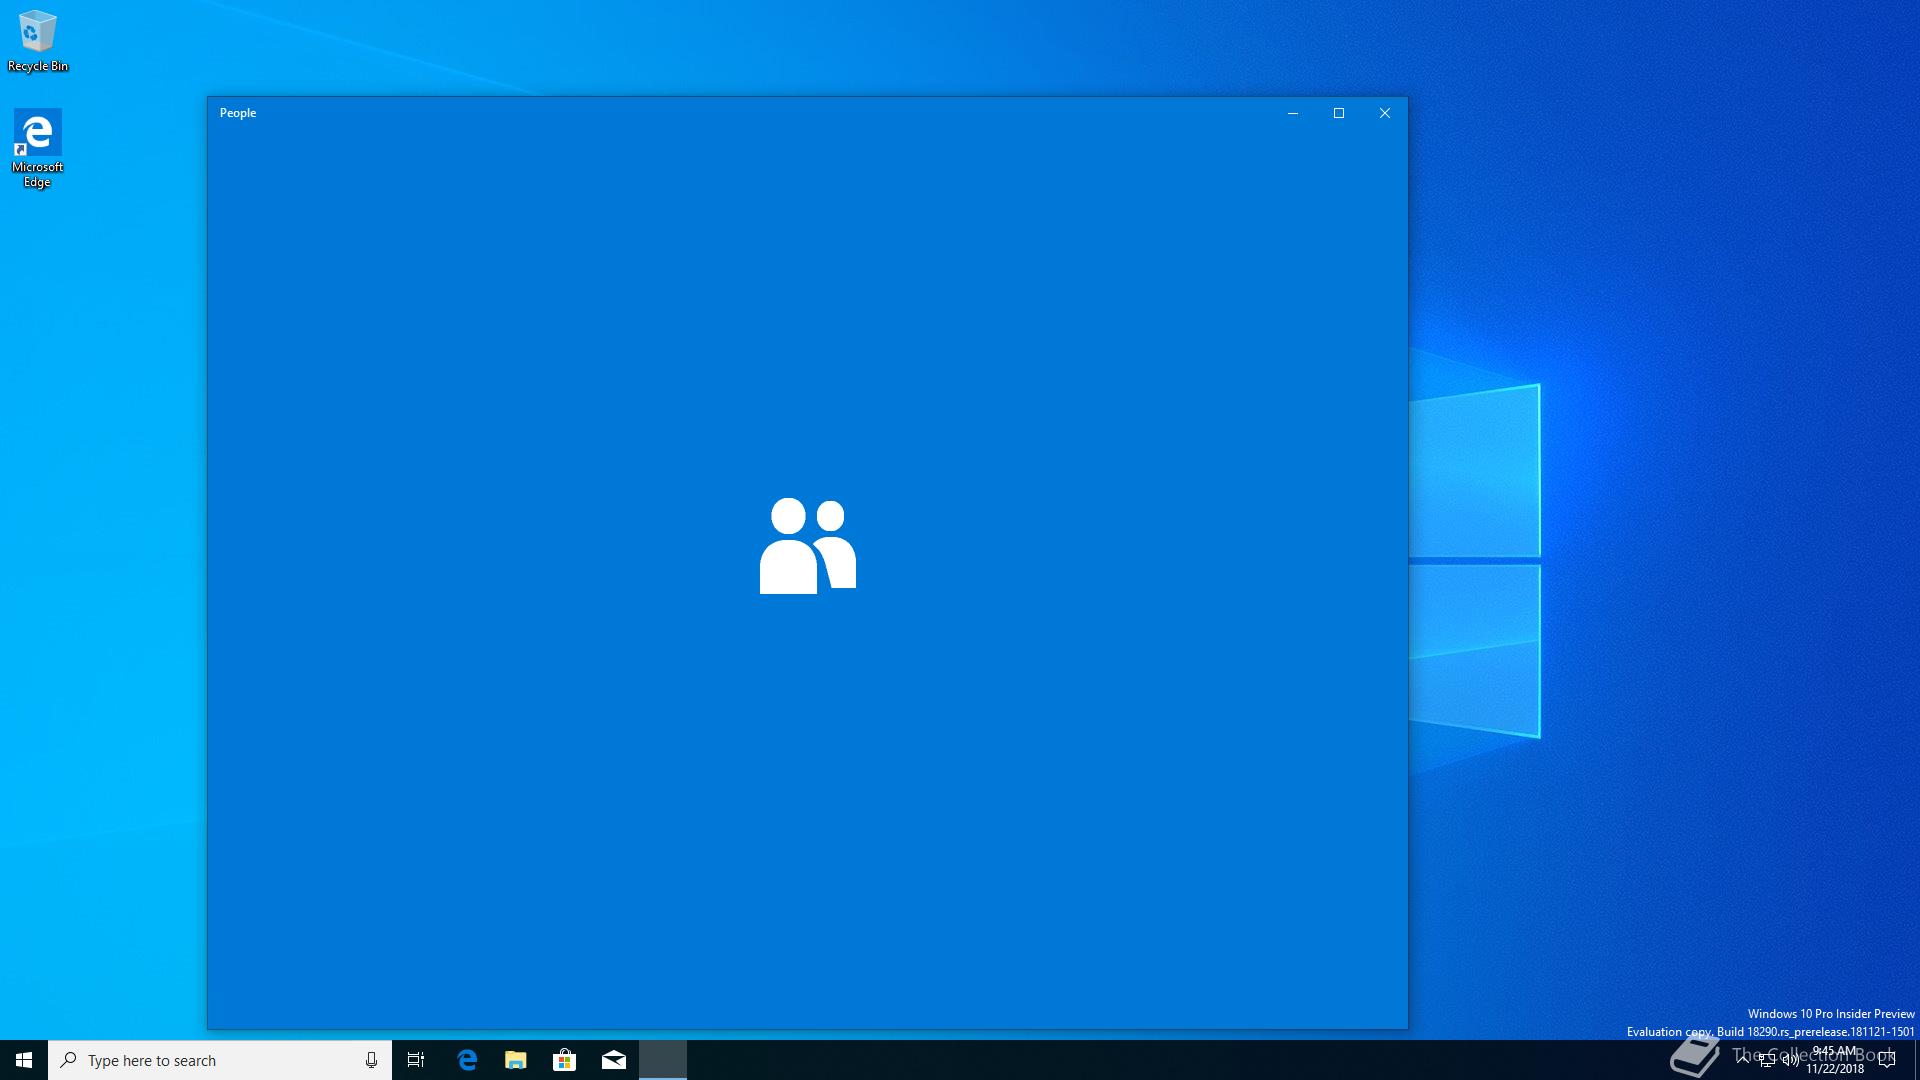Open the Mail app from the taskbar
The image size is (1920, 1080).
614,1060
